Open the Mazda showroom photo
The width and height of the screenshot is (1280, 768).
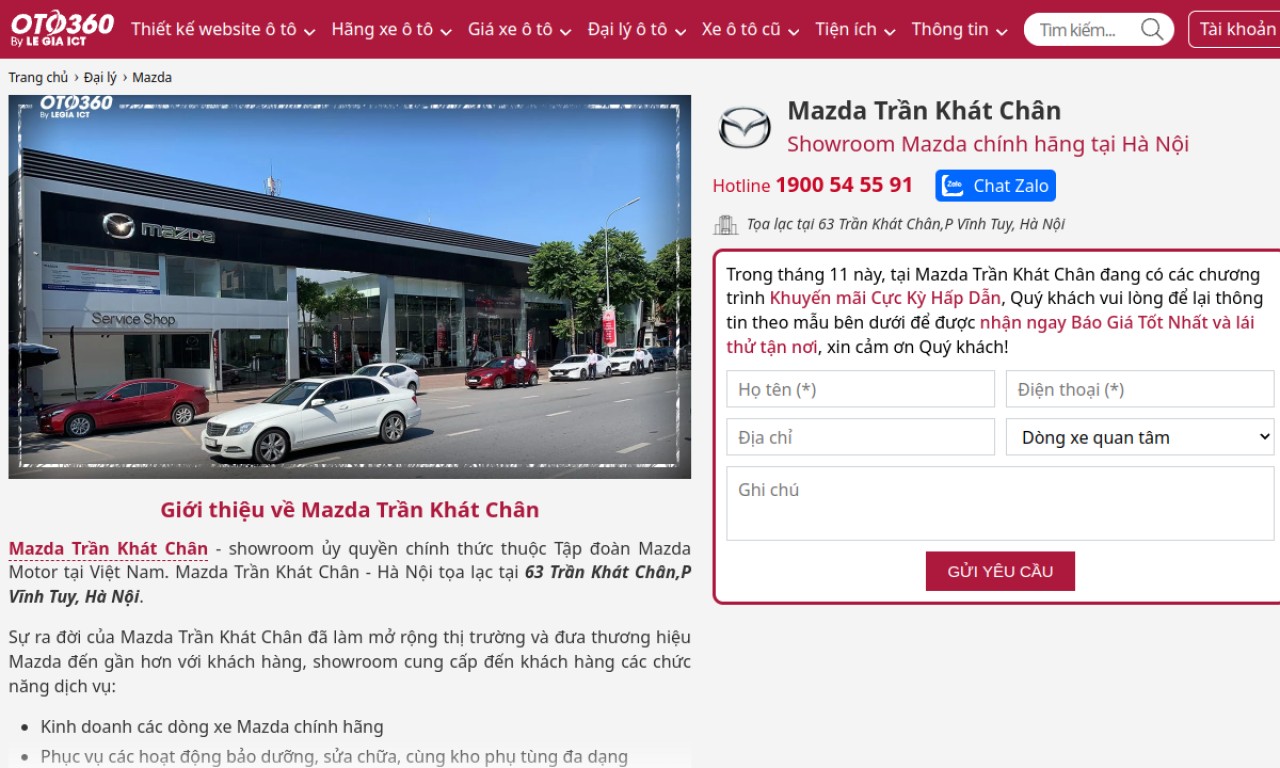(350, 287)
